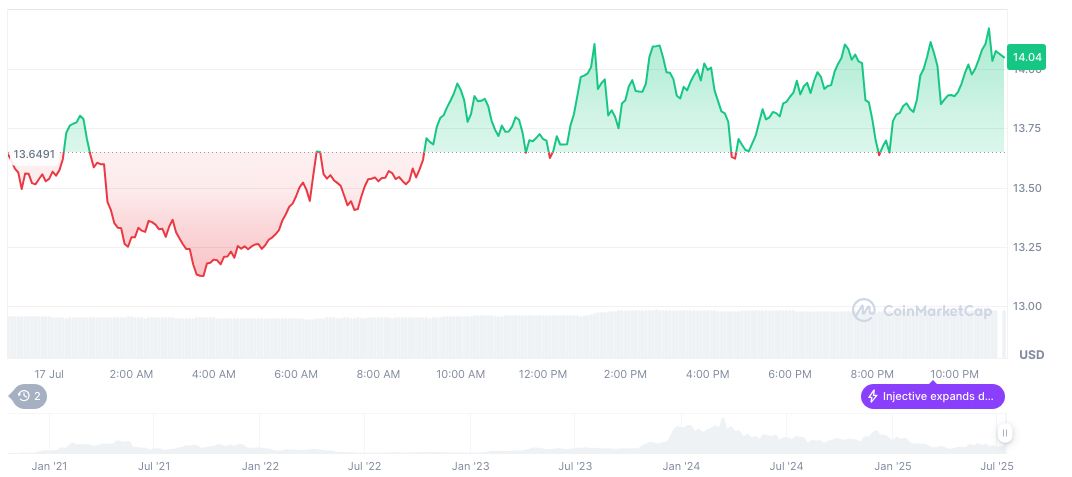The height and width of the screenshot is (477, 1072).
Task: Click the green 14.04 current price tag
Action: point(1026,58)
